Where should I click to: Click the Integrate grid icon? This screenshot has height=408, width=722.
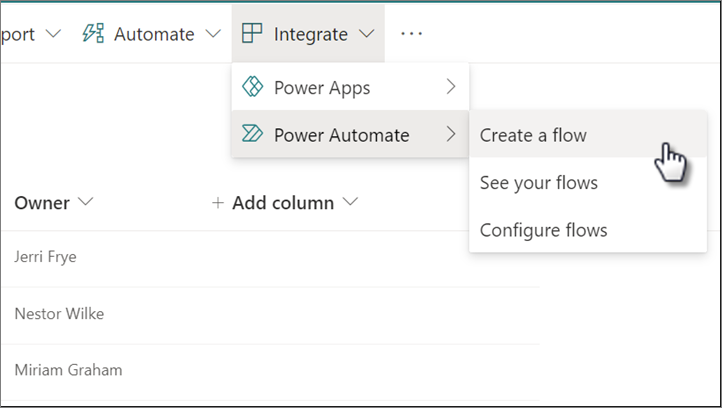pos(252,34)
